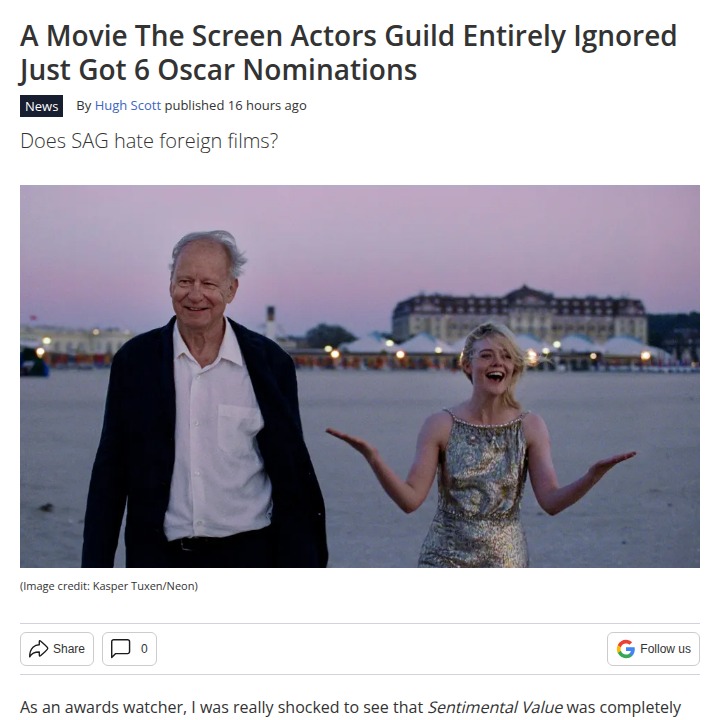Click the comment count showing 0
This screenshot has width=720, height=720.
(x=144, y=649)
